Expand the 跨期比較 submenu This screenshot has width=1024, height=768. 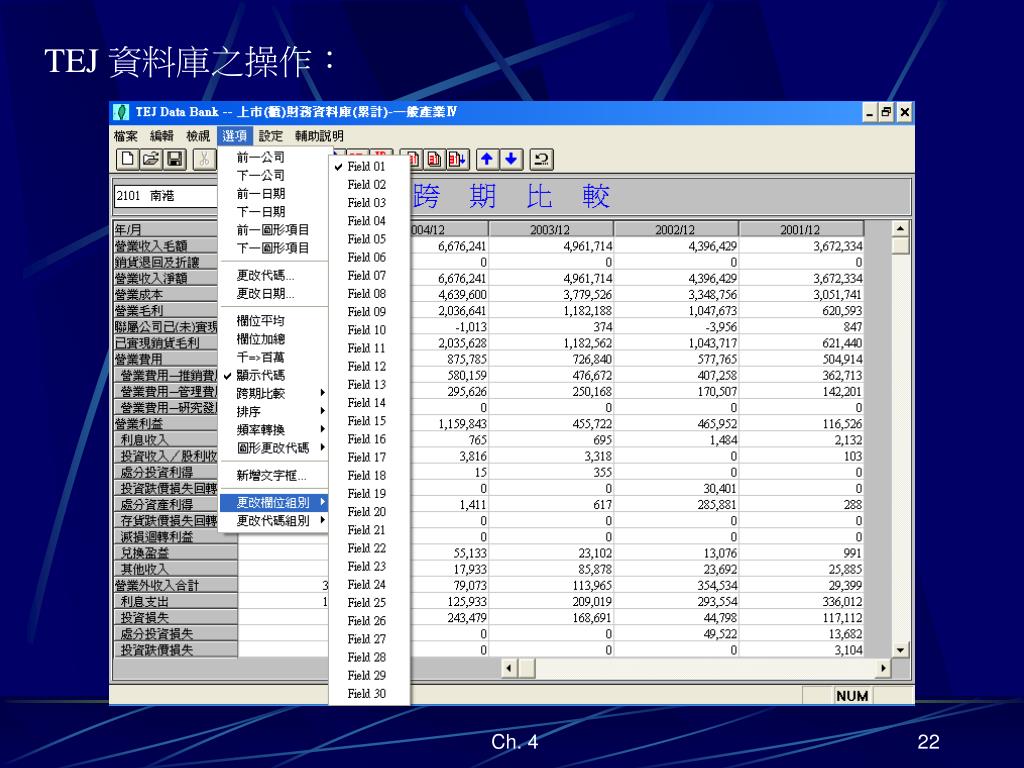273,393
